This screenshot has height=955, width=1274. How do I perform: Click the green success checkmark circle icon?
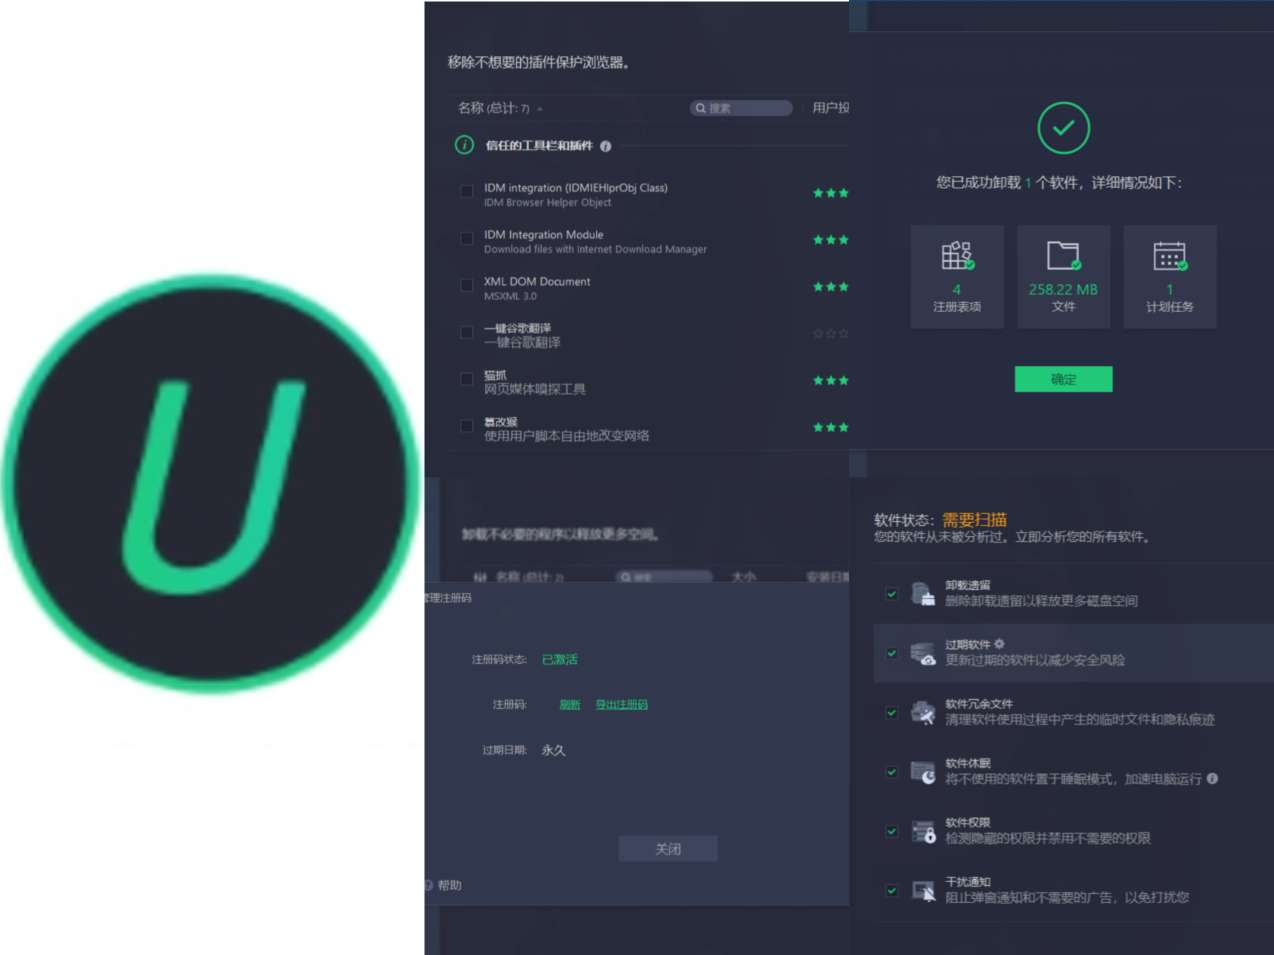[x=1063, y=128]
